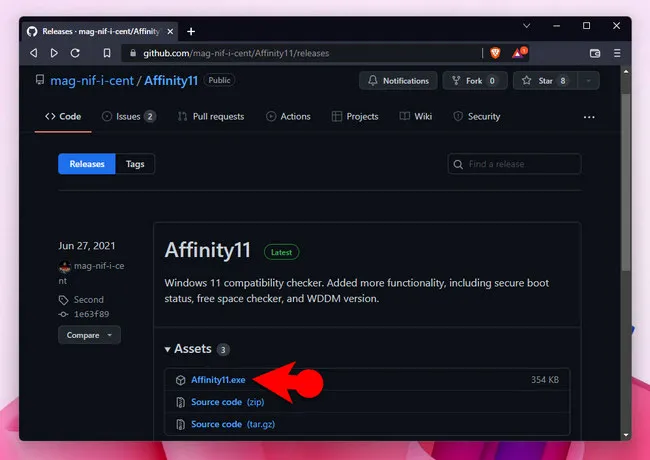Click the page vertical scrollbar thumb
The height and width of the screenshot is (460, 650).
coord(626,182)
